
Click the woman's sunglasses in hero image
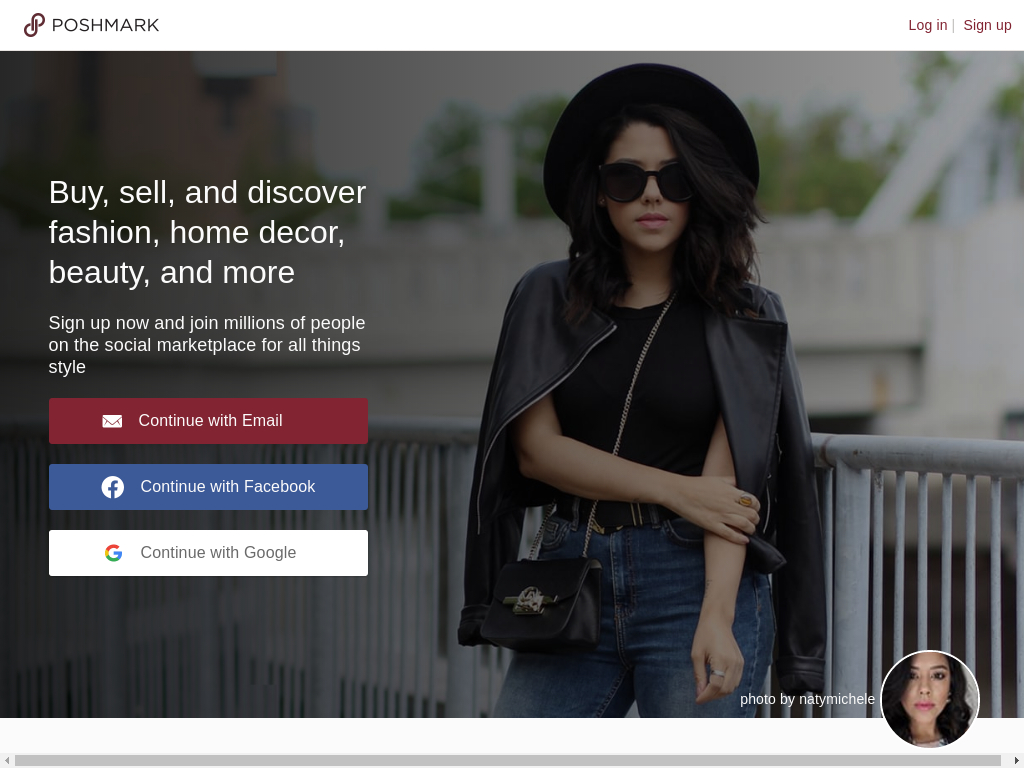pos(646,181)
